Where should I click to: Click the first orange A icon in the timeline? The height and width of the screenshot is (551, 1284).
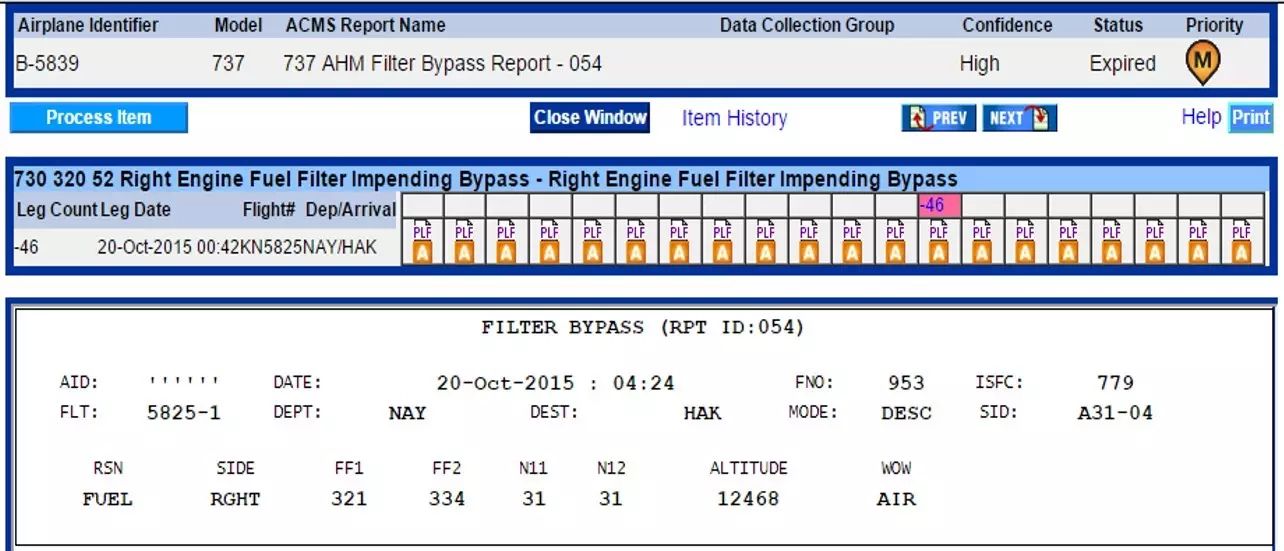[x=421, y=253]
